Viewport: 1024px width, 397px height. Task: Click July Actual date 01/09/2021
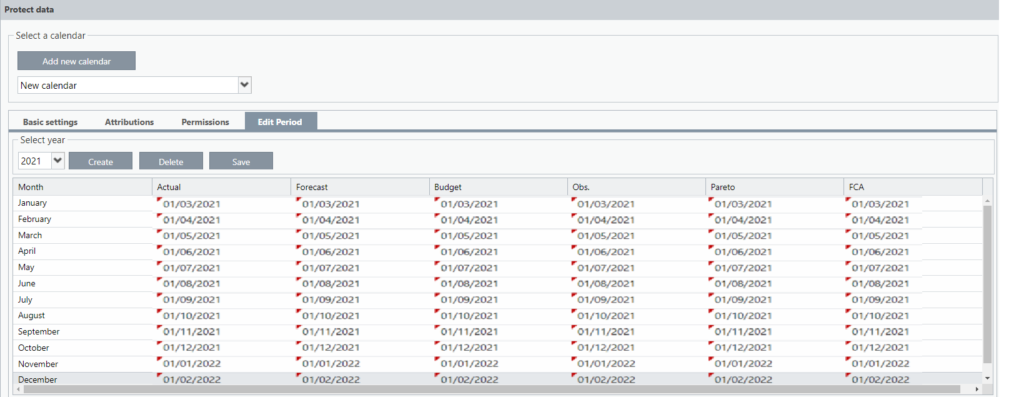pyautogui.click(x=192, y=300)
